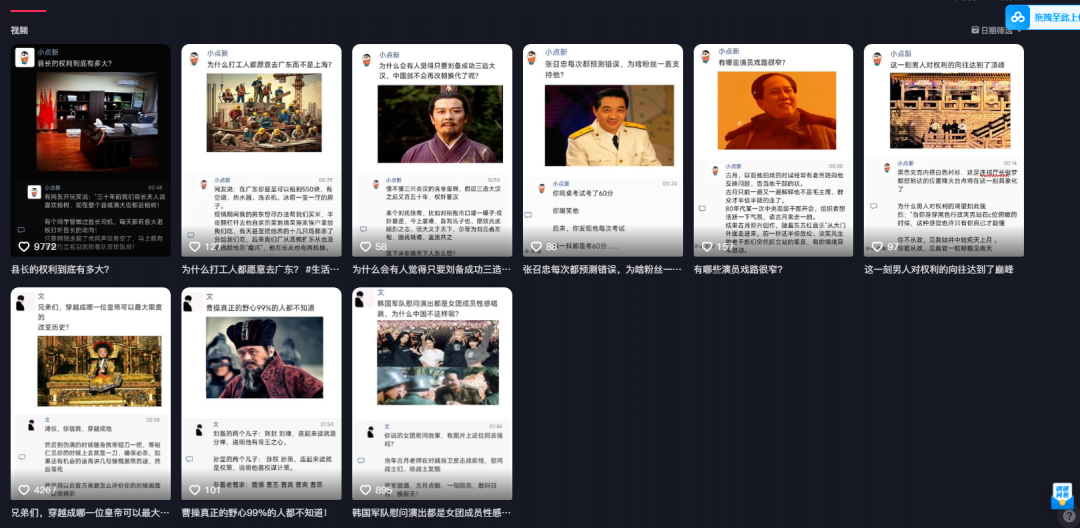Screen dimensions: 1080x528
Task: Select the 视频 section tab
Action: [x=19, y=30]
